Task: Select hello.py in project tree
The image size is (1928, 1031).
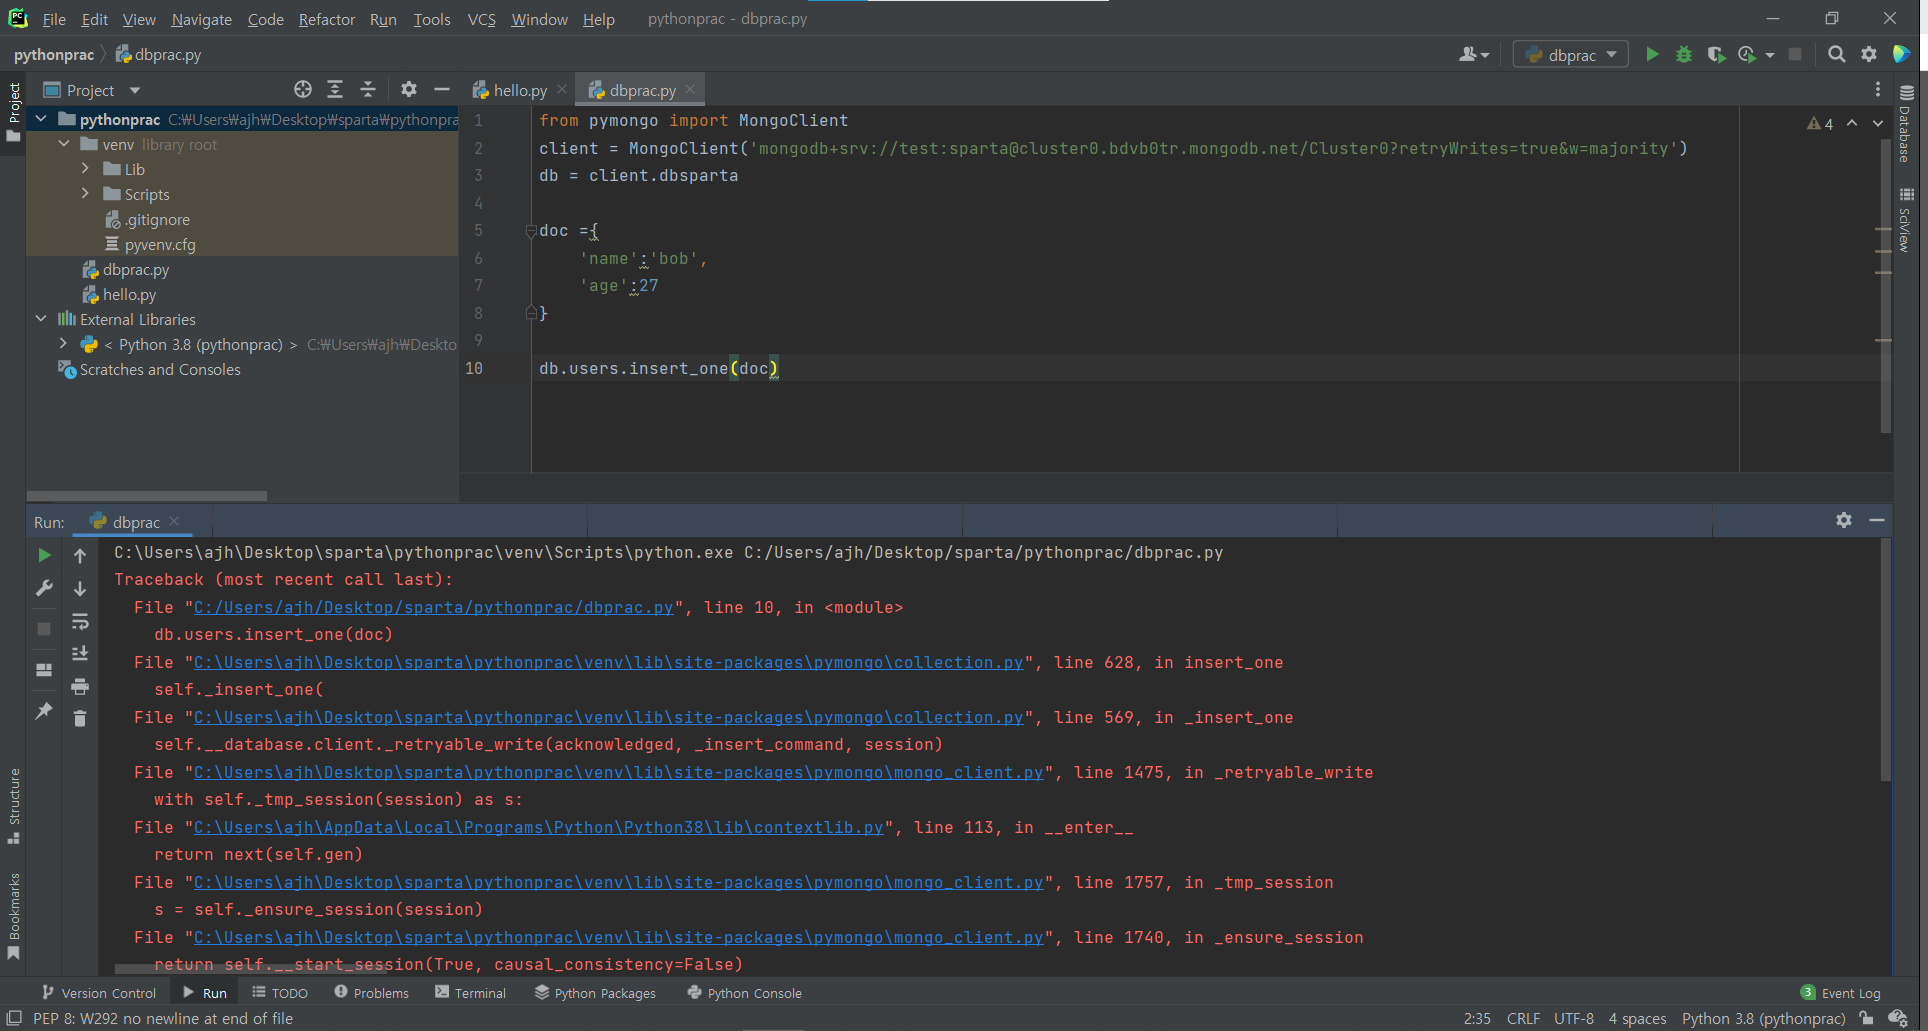Action: tap(129, 294)
